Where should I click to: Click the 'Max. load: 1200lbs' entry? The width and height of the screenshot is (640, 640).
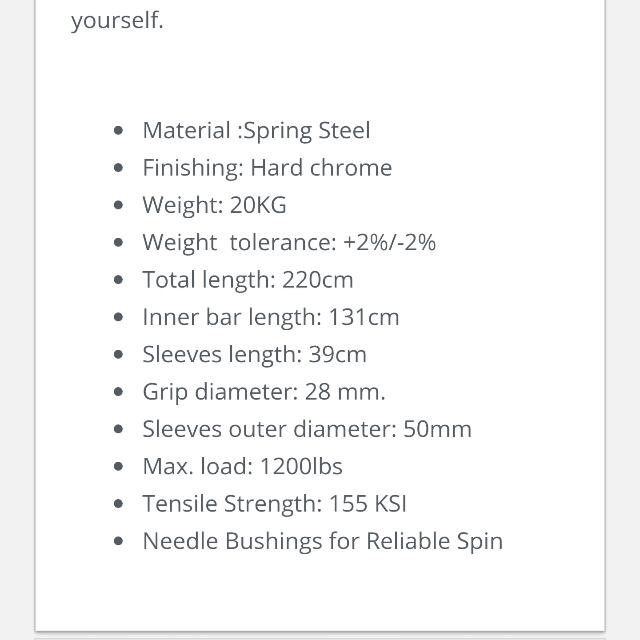pos(242,467)
